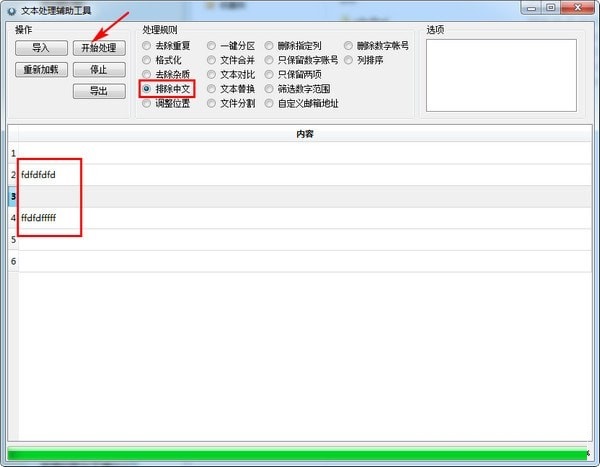
Task: Select the 文本替换 option
Action: tap(231, 89)
